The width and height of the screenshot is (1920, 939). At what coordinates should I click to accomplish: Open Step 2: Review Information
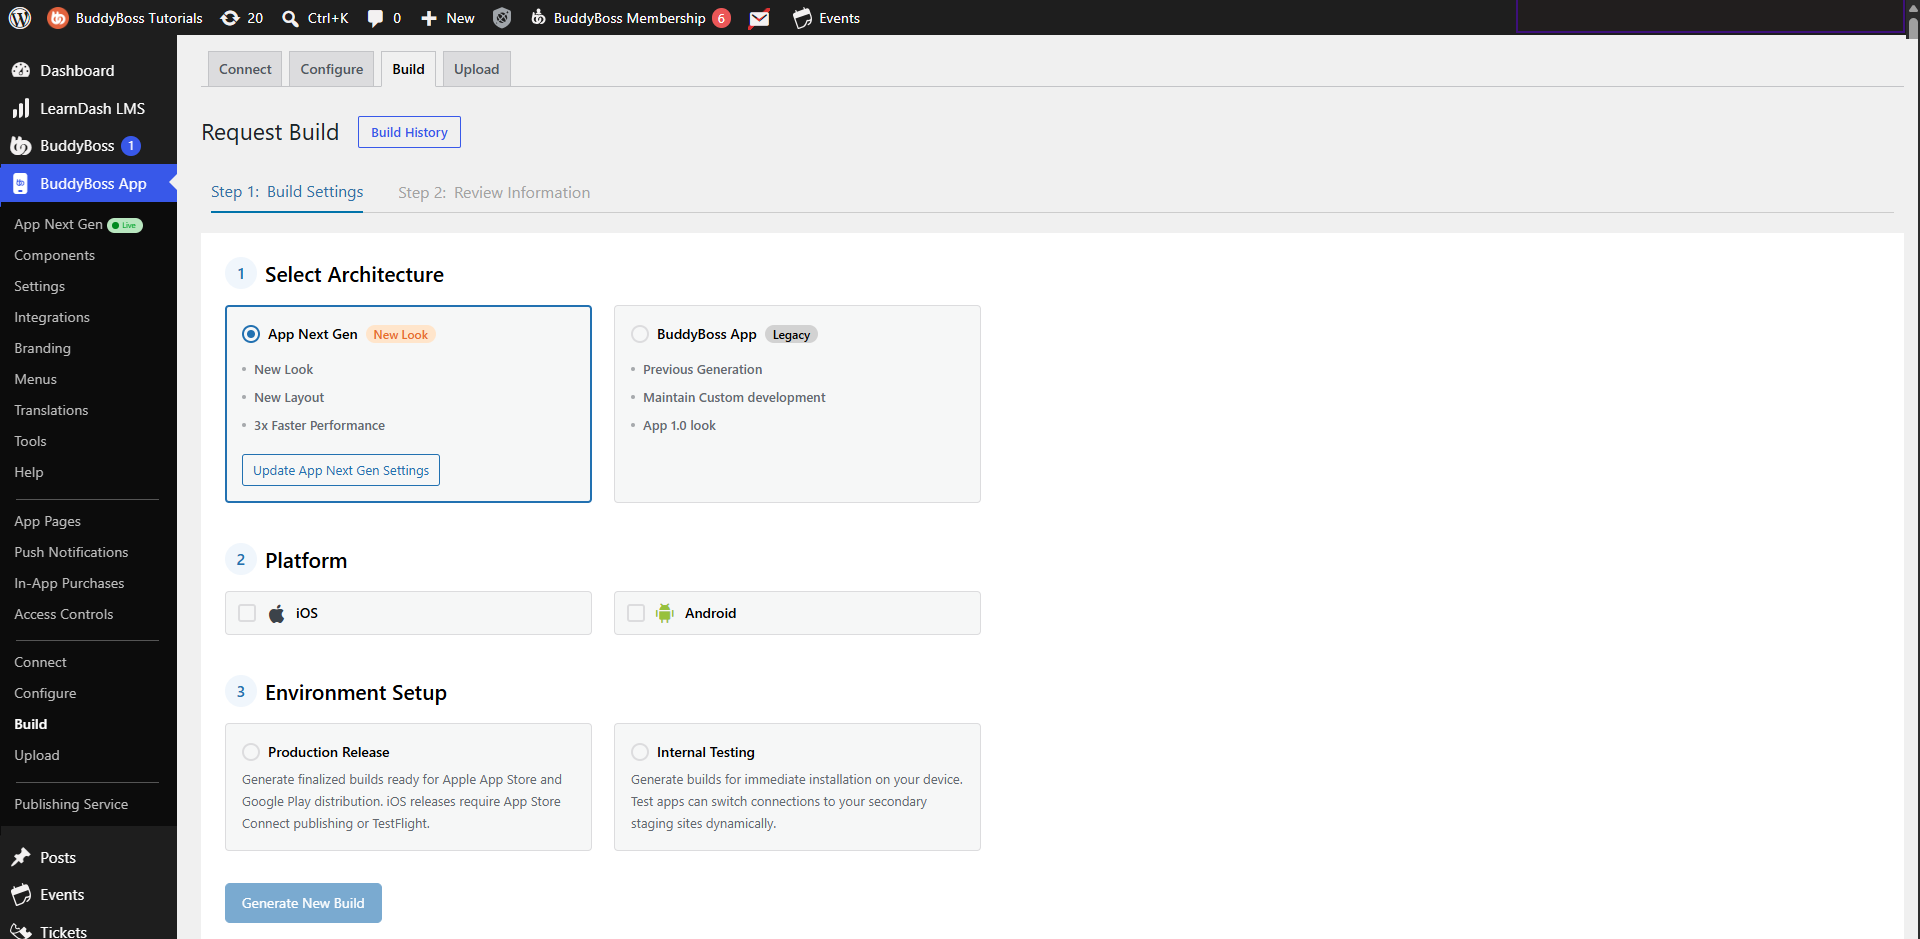tap(494, 193)
